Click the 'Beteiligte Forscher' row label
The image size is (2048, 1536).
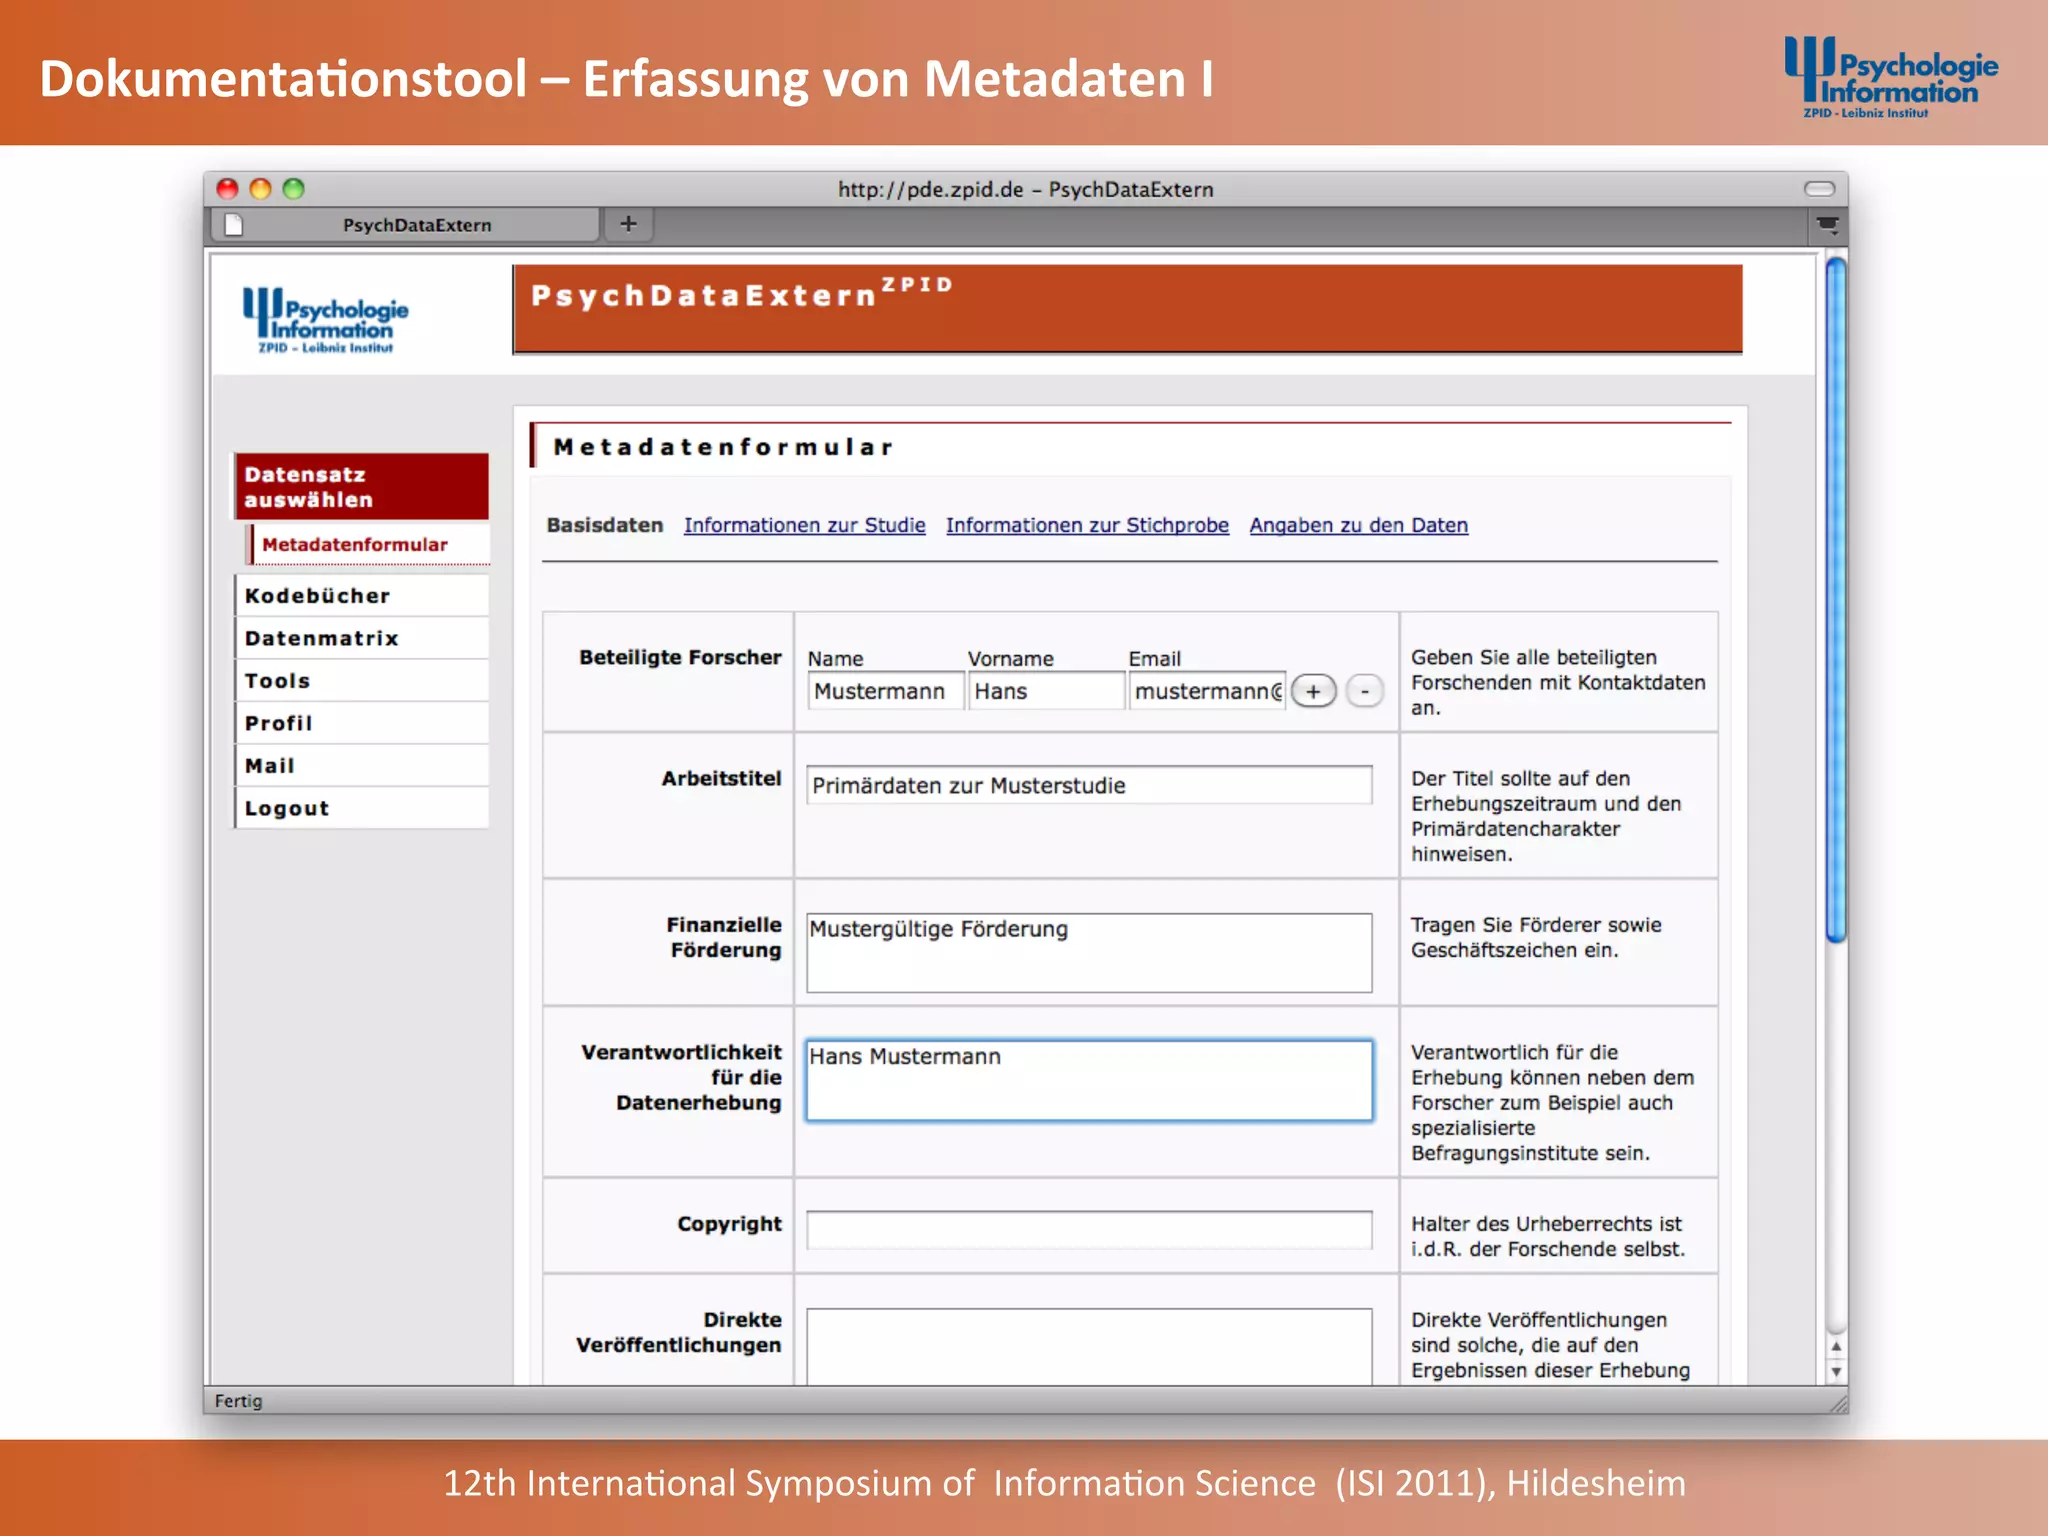[x=680, y=657]
